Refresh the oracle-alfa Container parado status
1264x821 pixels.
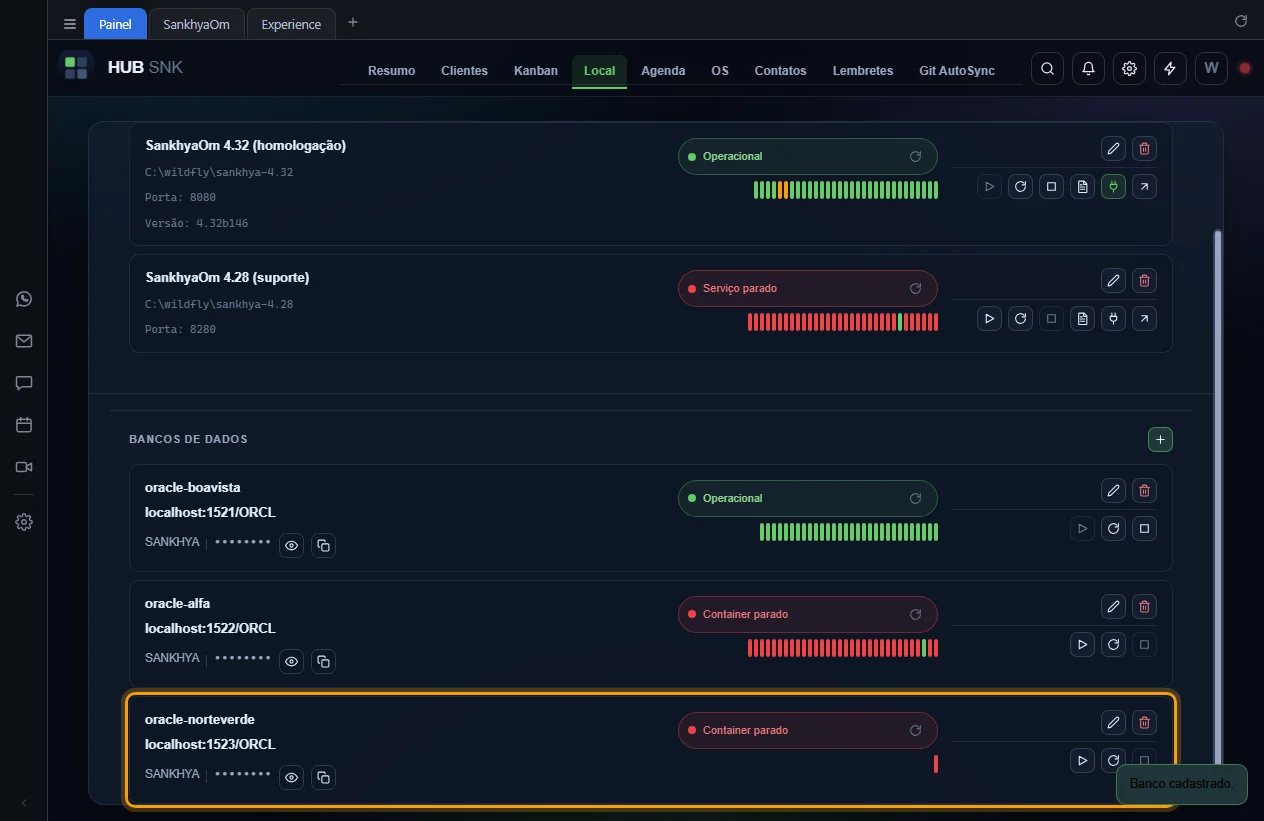(915, 615)
